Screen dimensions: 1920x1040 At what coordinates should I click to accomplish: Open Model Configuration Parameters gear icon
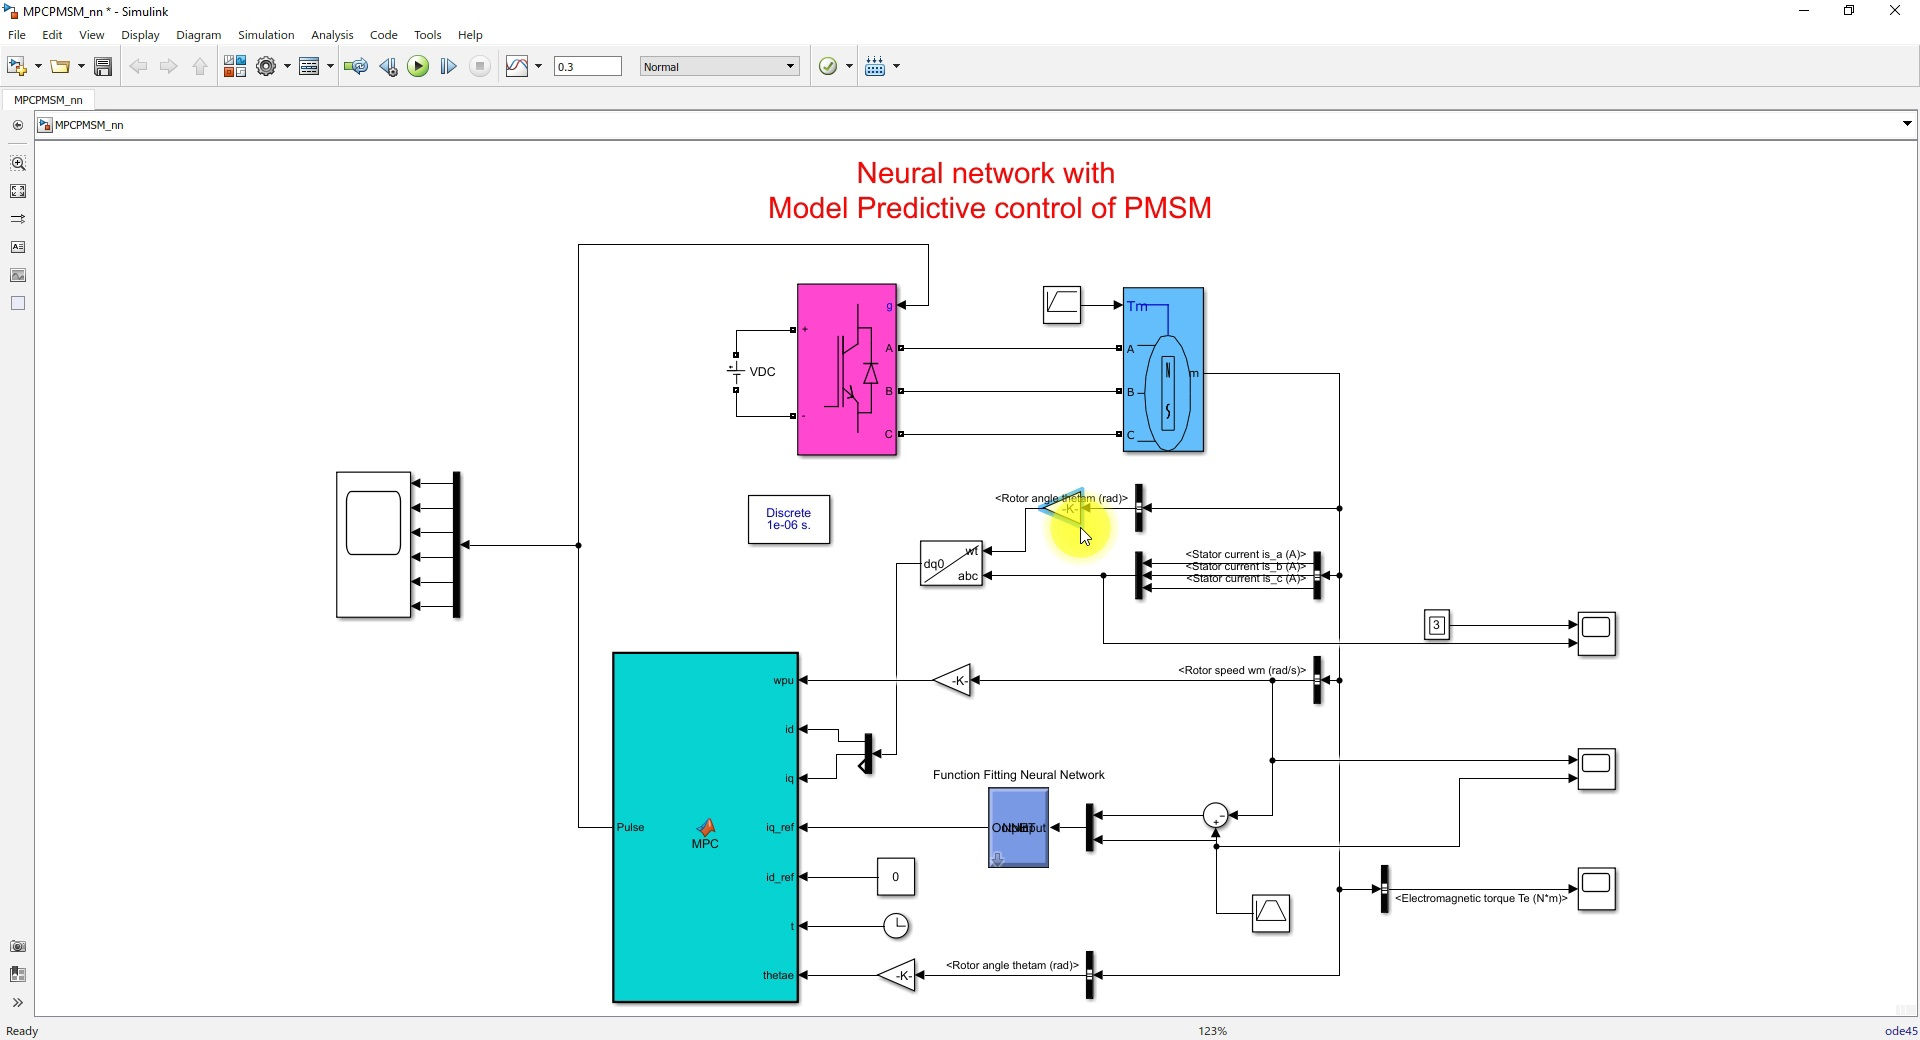(267, 66)
